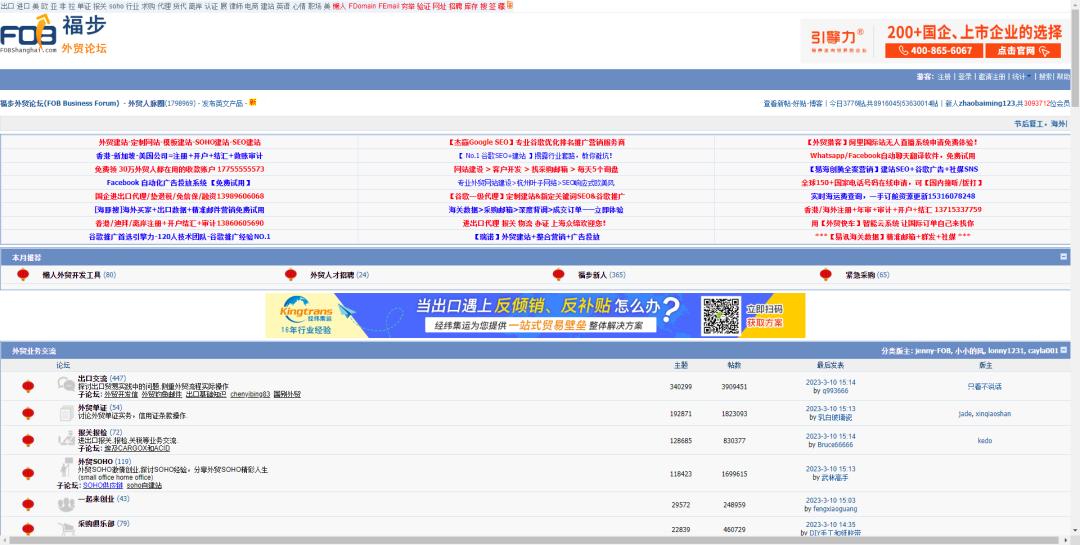This screenshot has height=545, width=1080.
Task: Click red lantern icon beside 紧急采购
Action: pyautogui.click(x=826, y=275)
